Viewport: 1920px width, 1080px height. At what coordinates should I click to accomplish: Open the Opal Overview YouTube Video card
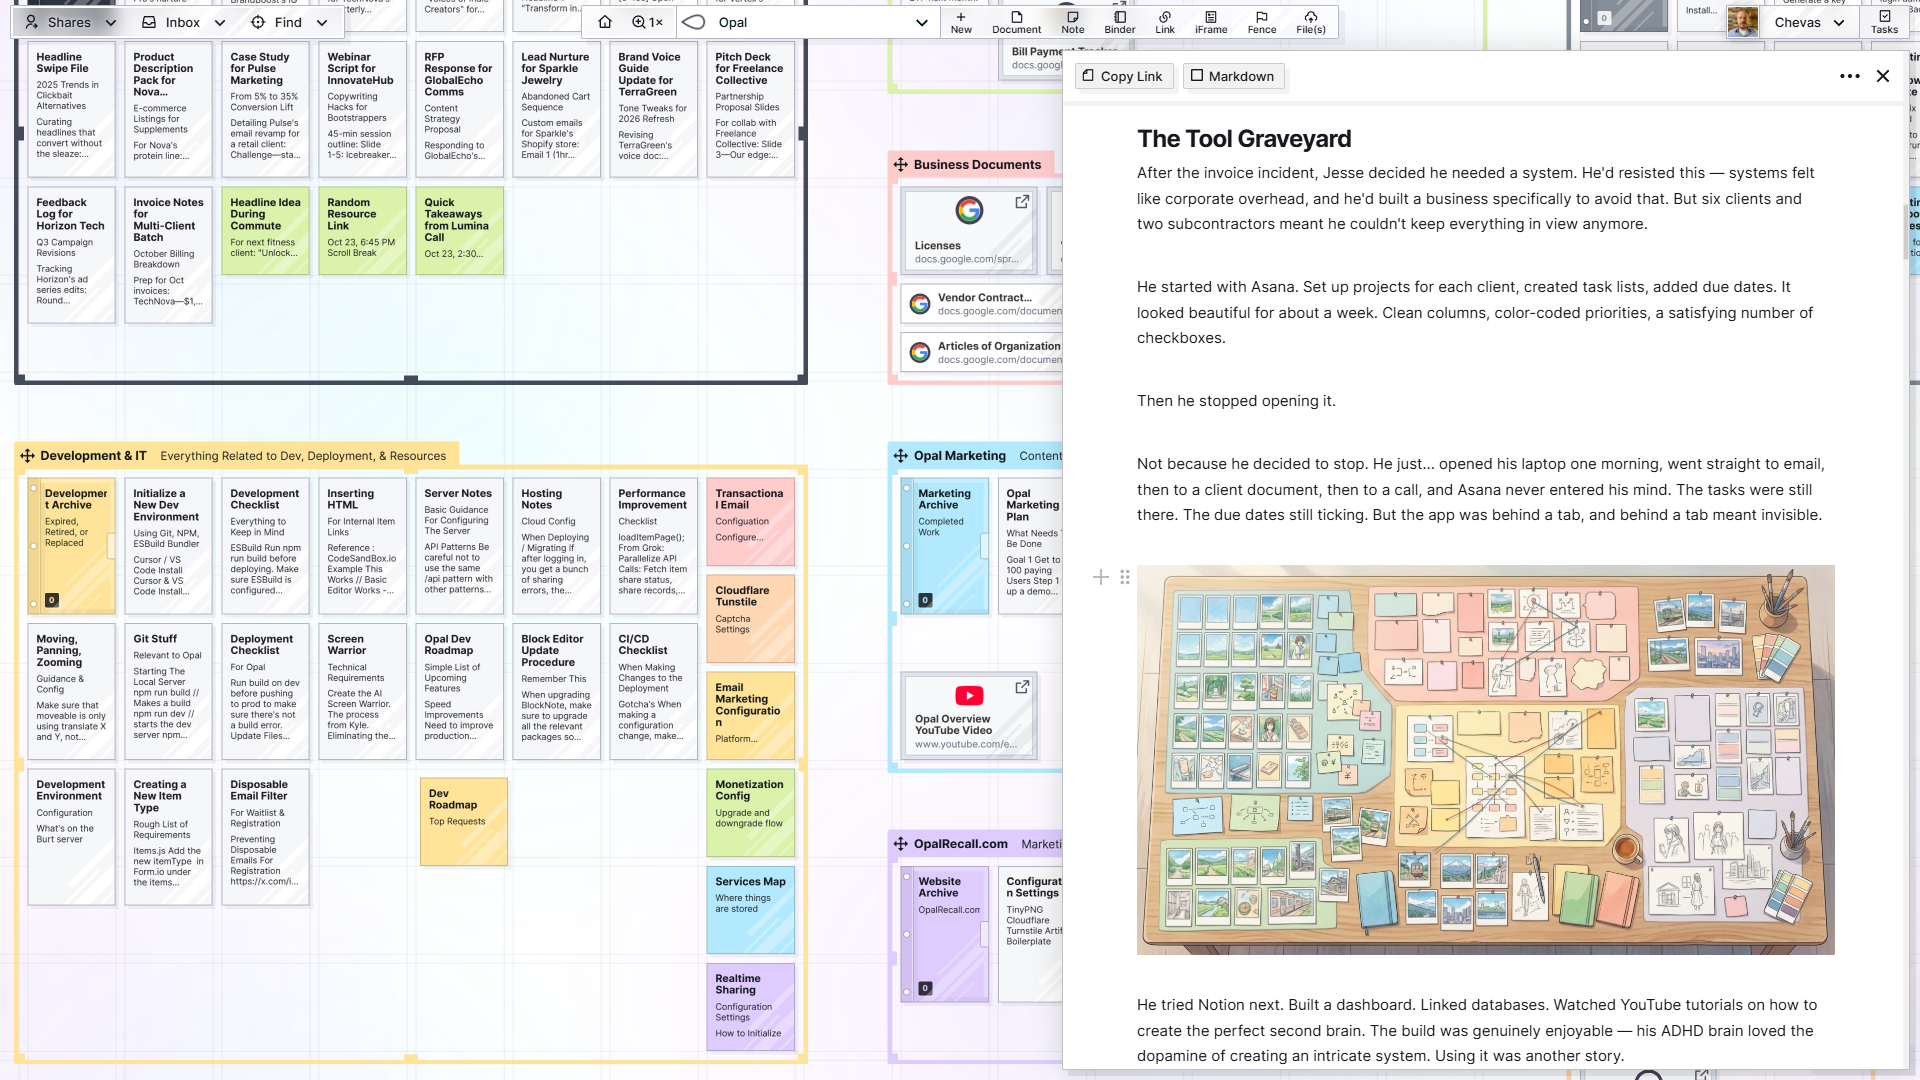click(x=968, y=715)
